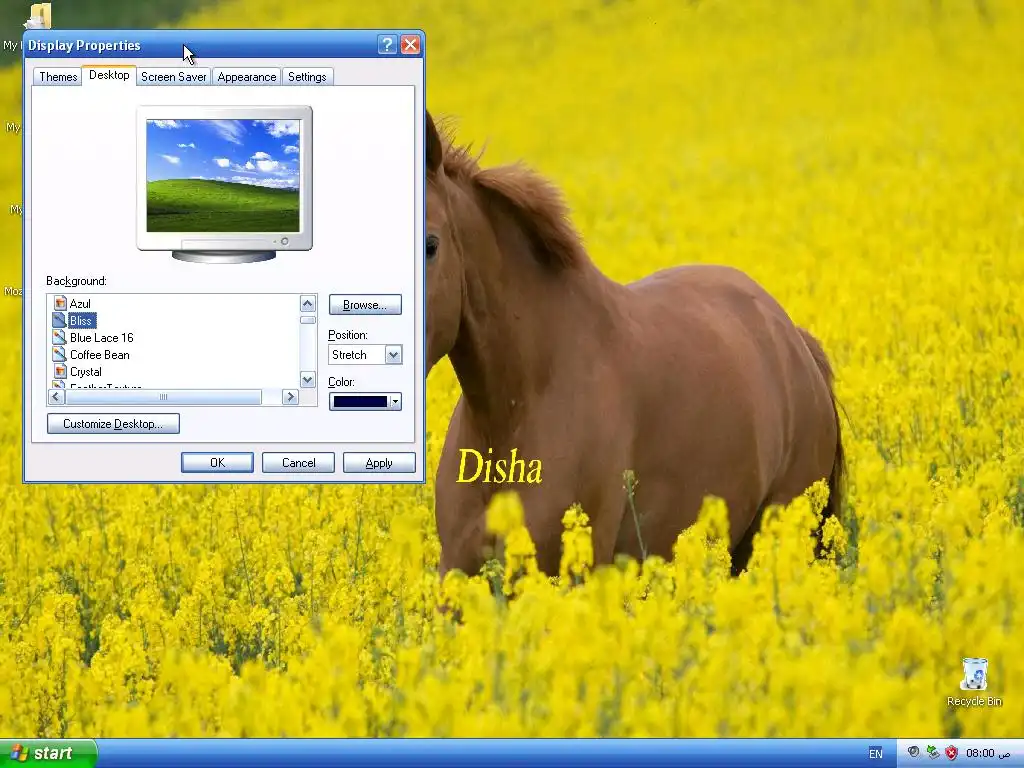
Task: Click the EN language bar indicator
Action: [875, 754]
